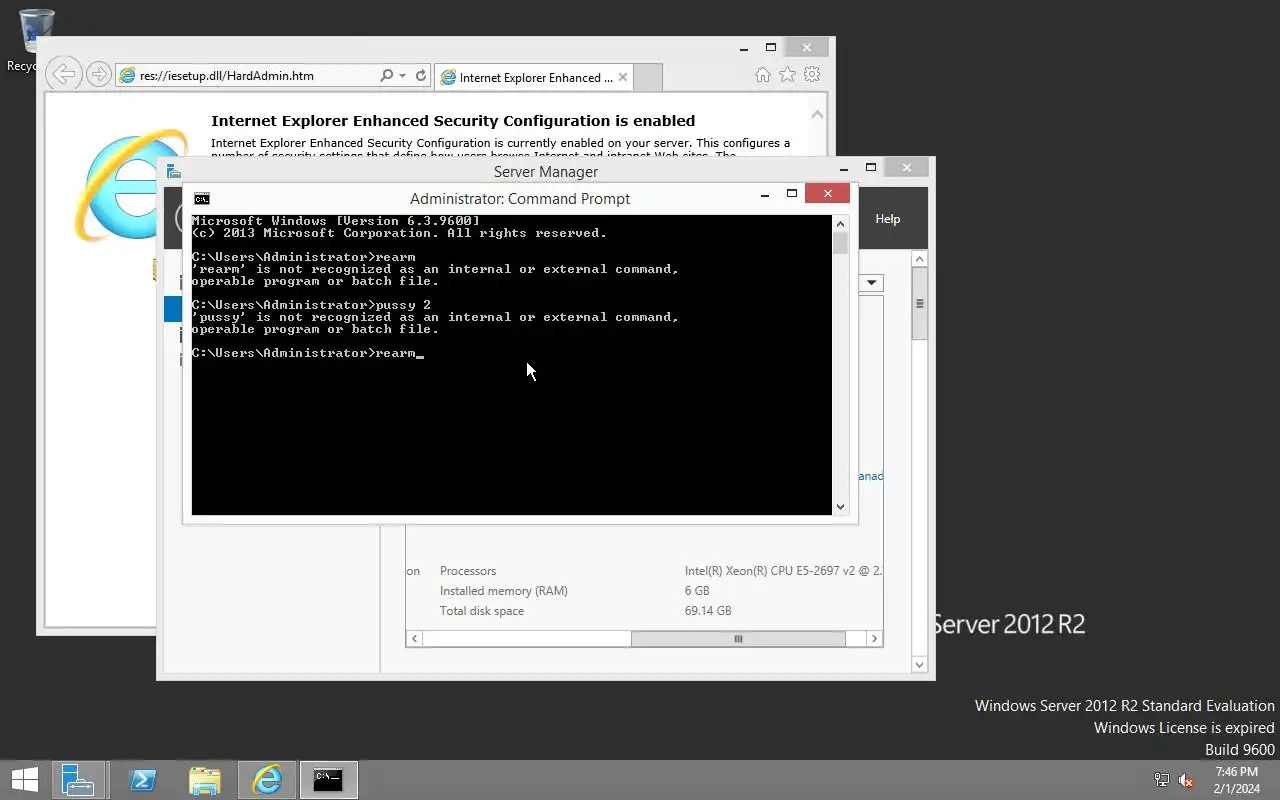Open Internet Explorer Tools gear icon
This screenshot has width=1280, height=800.
click(812, 75)
